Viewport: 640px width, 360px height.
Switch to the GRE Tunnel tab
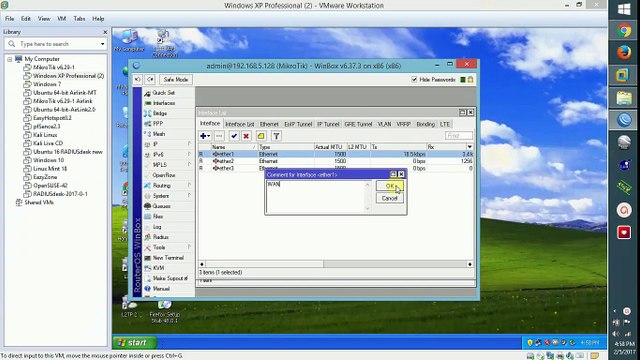[358, 124]
